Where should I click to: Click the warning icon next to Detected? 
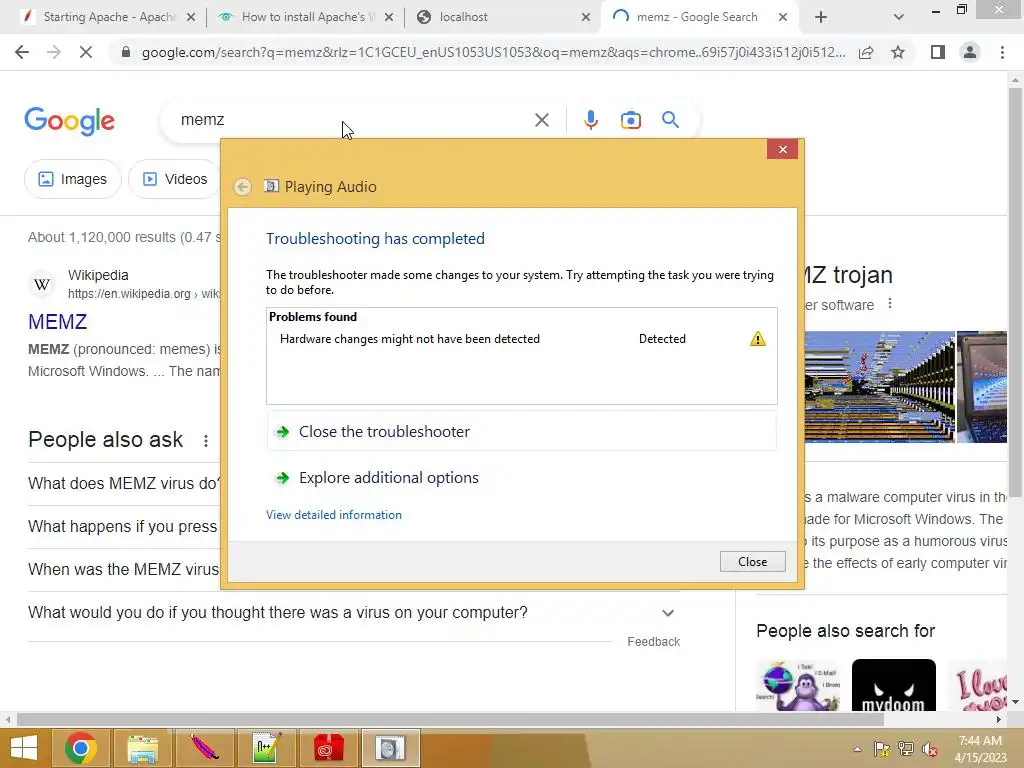coord(758,339)
